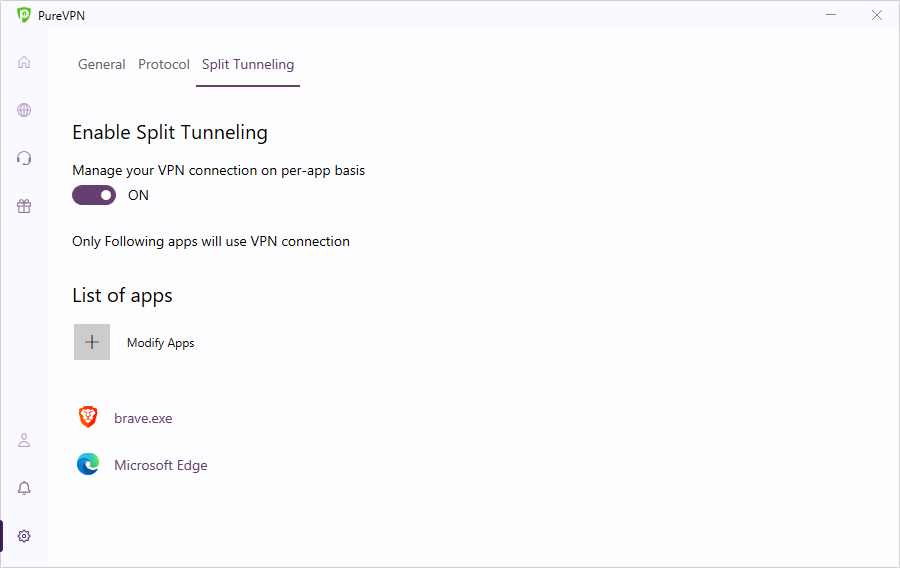Select the brave.exe list entry
Image resolution: width=900 pixels, height=568 pixels.
click(x=143, y=418)
